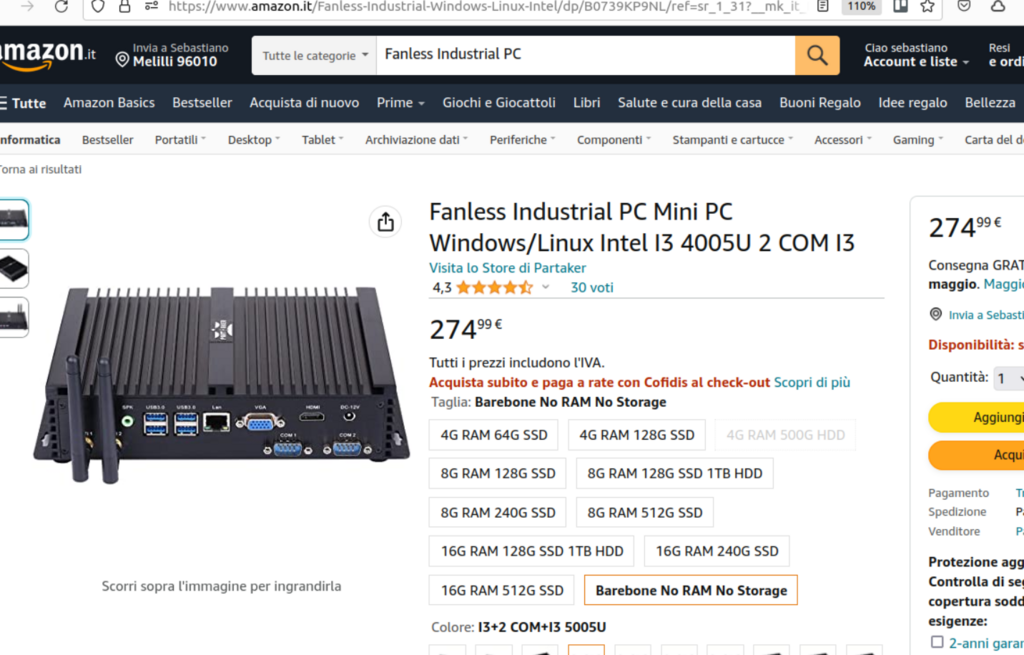This screenshot has height=655, width=1024.
Task: Open the Tutte hamburger menu
Action: click(x=23, y=103)
